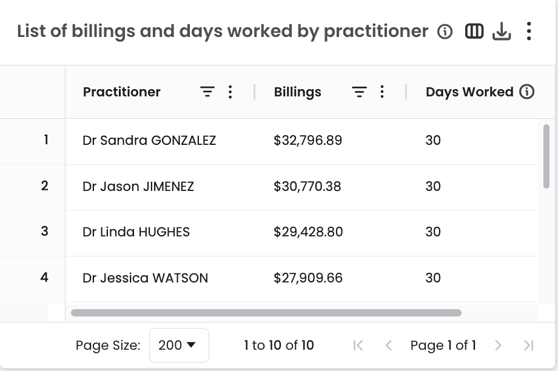Open the widget's three-dot options menu

529,31
